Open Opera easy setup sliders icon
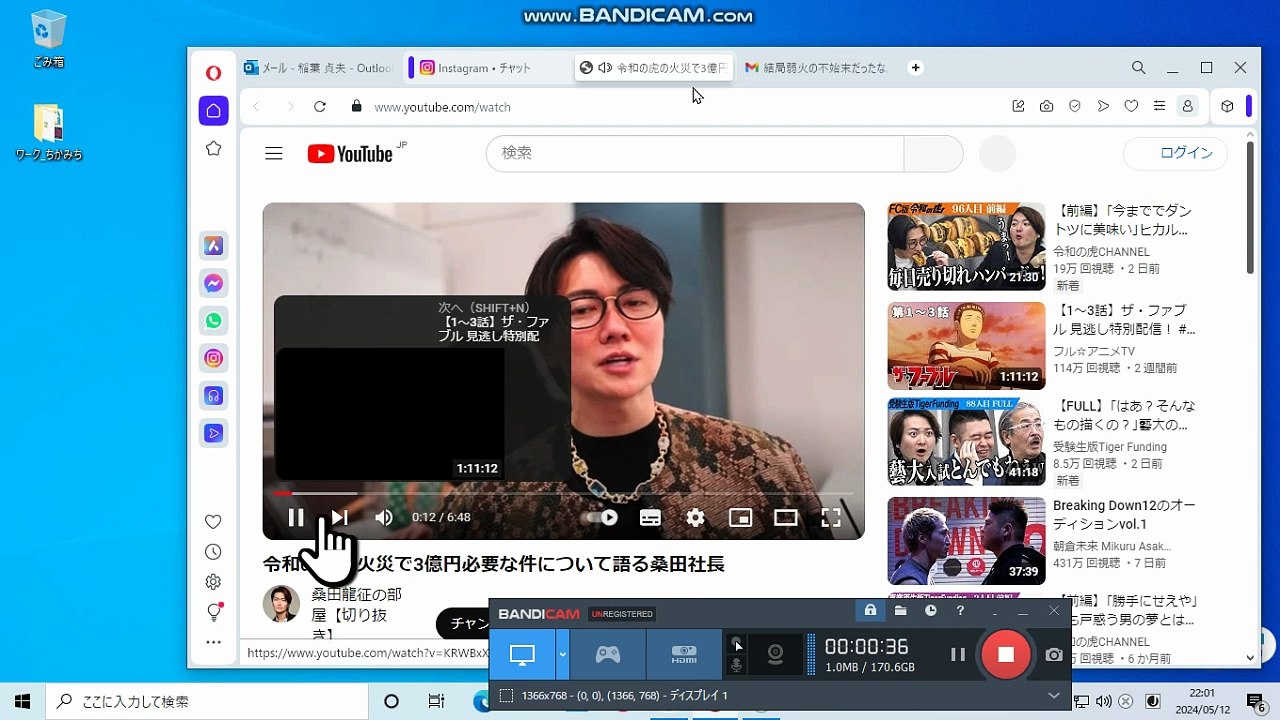 click(1159, 106)
